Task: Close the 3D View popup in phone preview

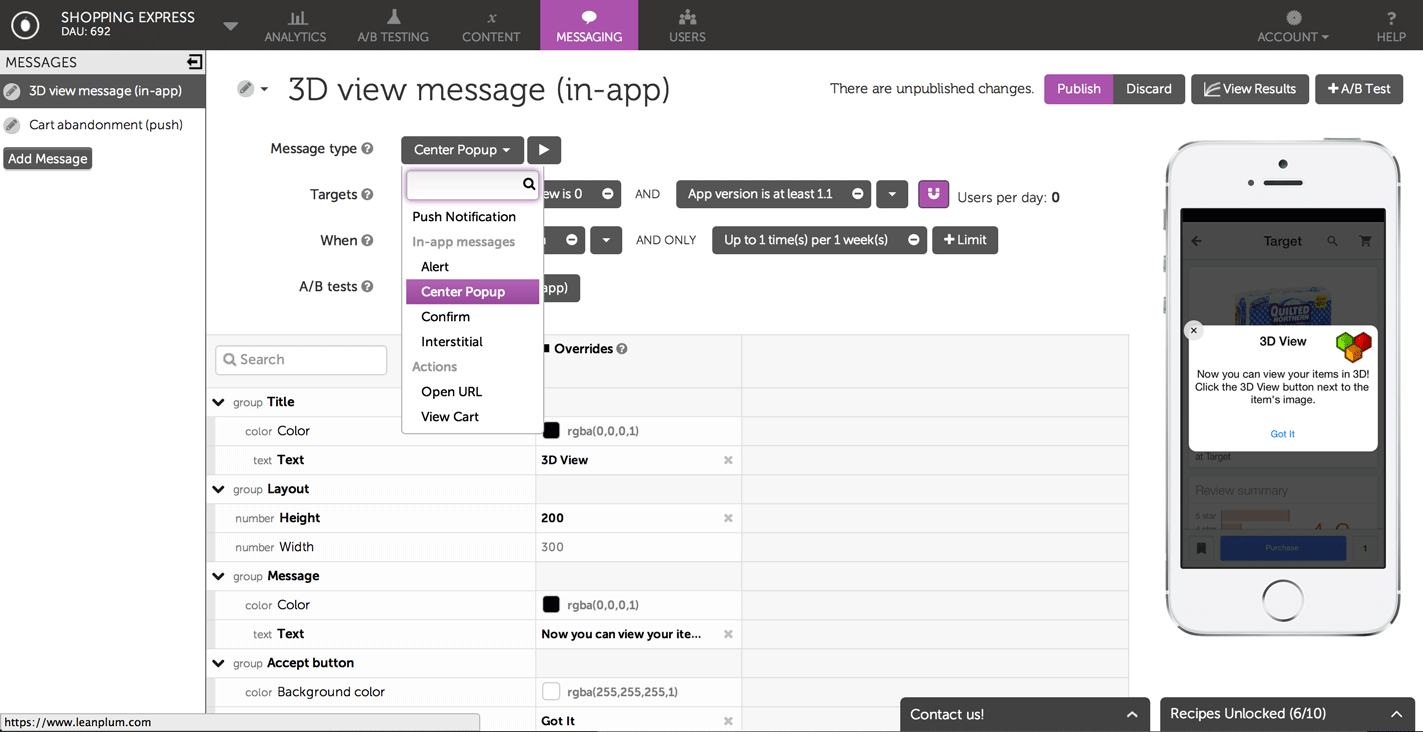Action: (x=1193, y=330)
